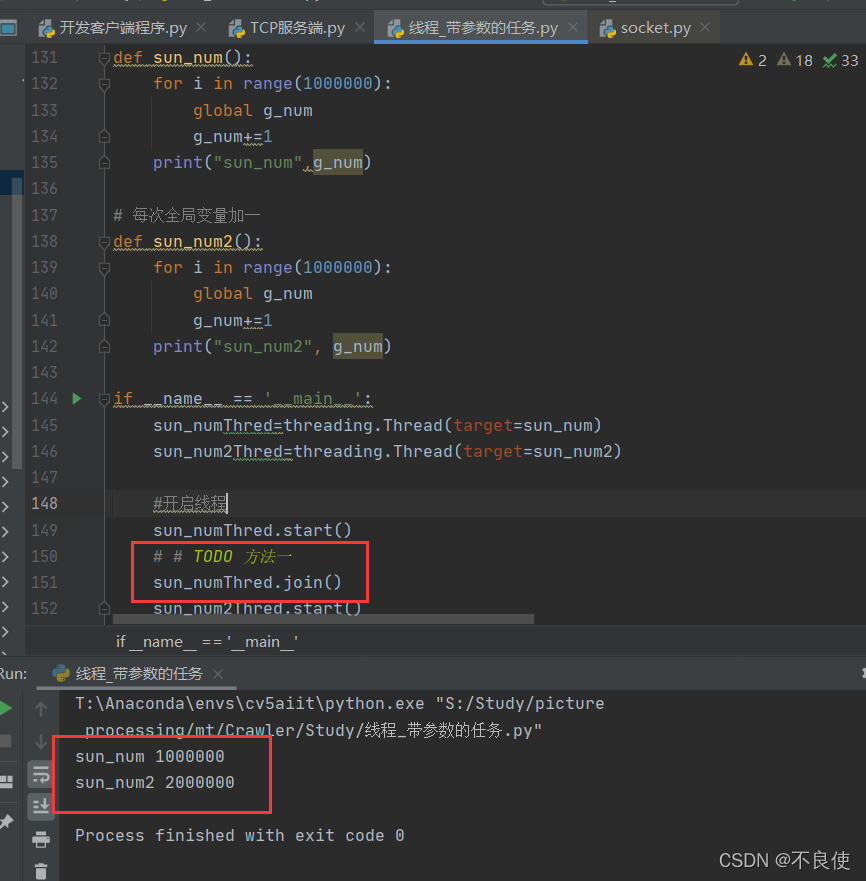Click the console output 'sun_num2 2000000'
Viewport: 866px width, 881px height.
click(155, 782)
